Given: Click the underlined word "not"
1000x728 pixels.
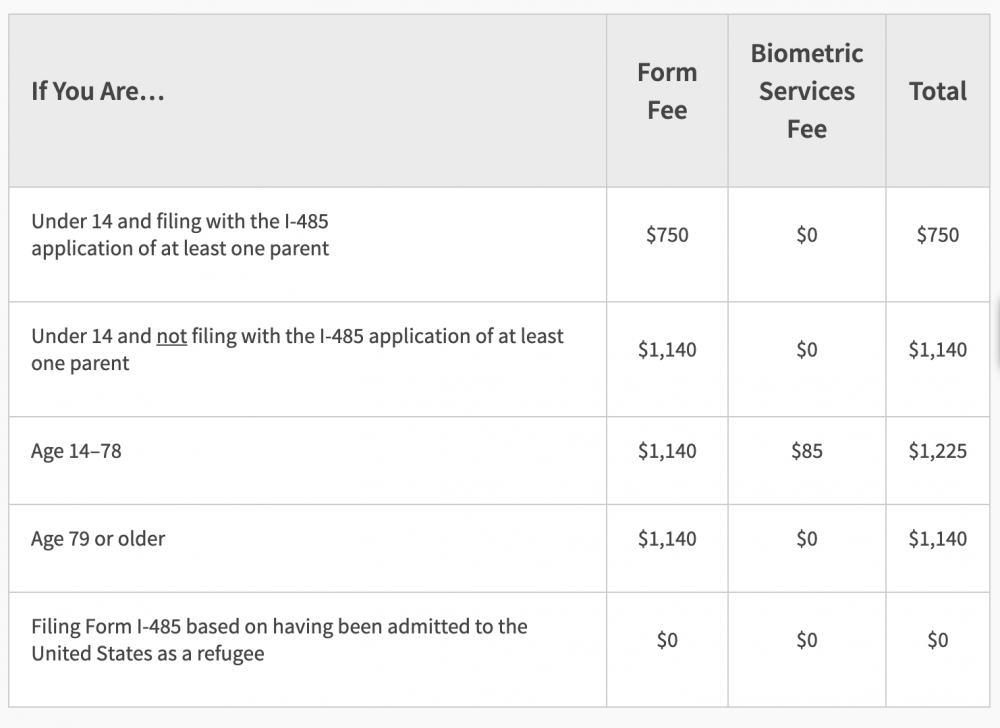Looking at the screenshot, I should pyautogui.click(x=171, y=337).
